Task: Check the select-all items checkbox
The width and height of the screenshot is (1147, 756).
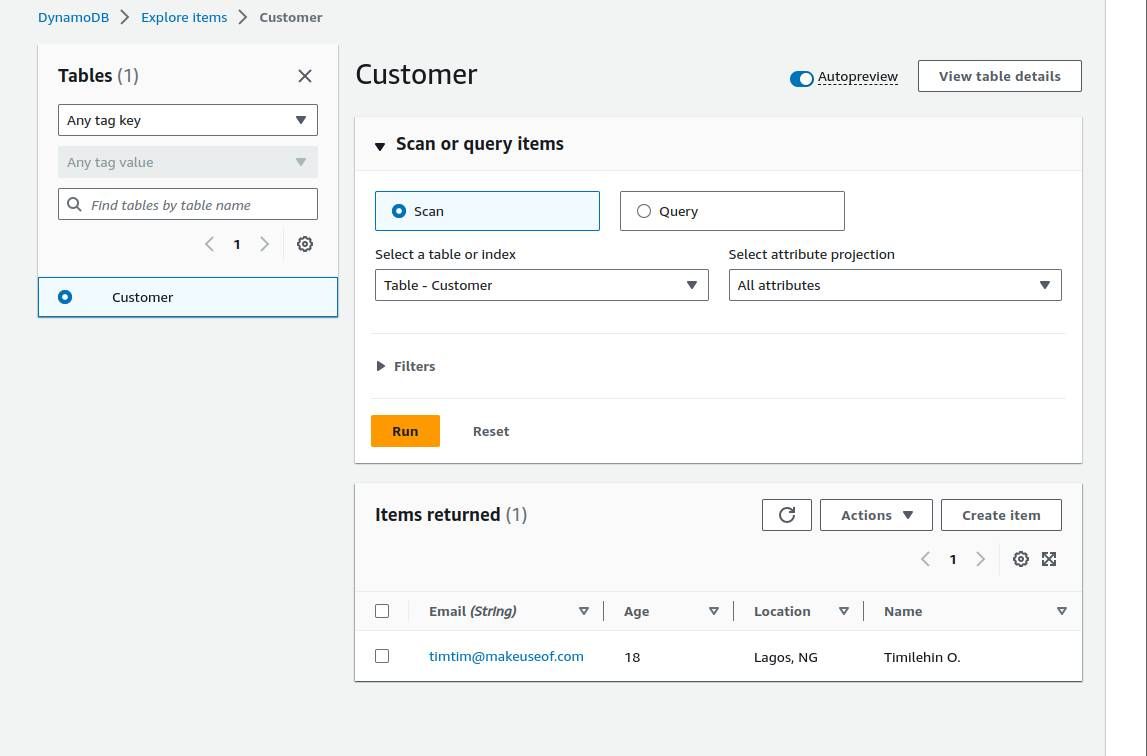Action: pos(382,611)
